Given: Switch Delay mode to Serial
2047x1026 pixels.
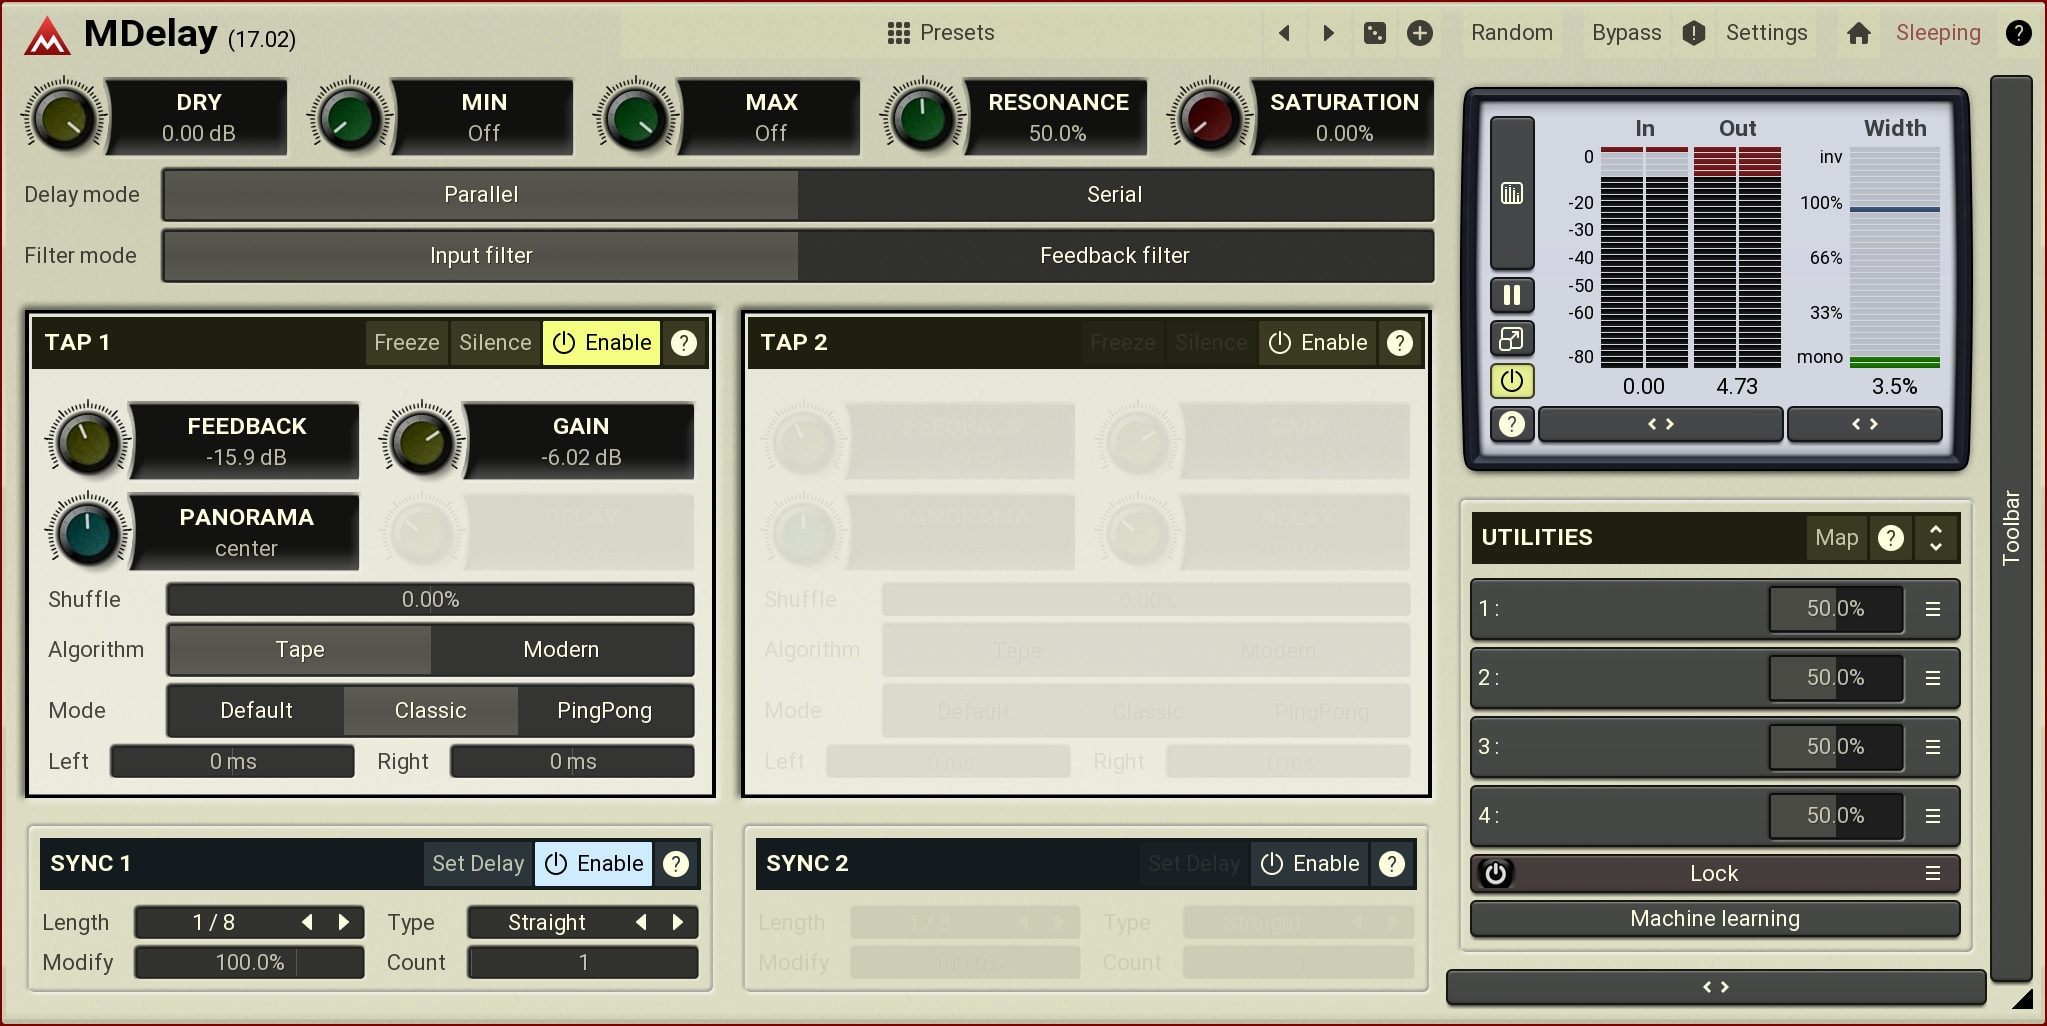Looking at the screenshot, I should (x=1114, y=195).
